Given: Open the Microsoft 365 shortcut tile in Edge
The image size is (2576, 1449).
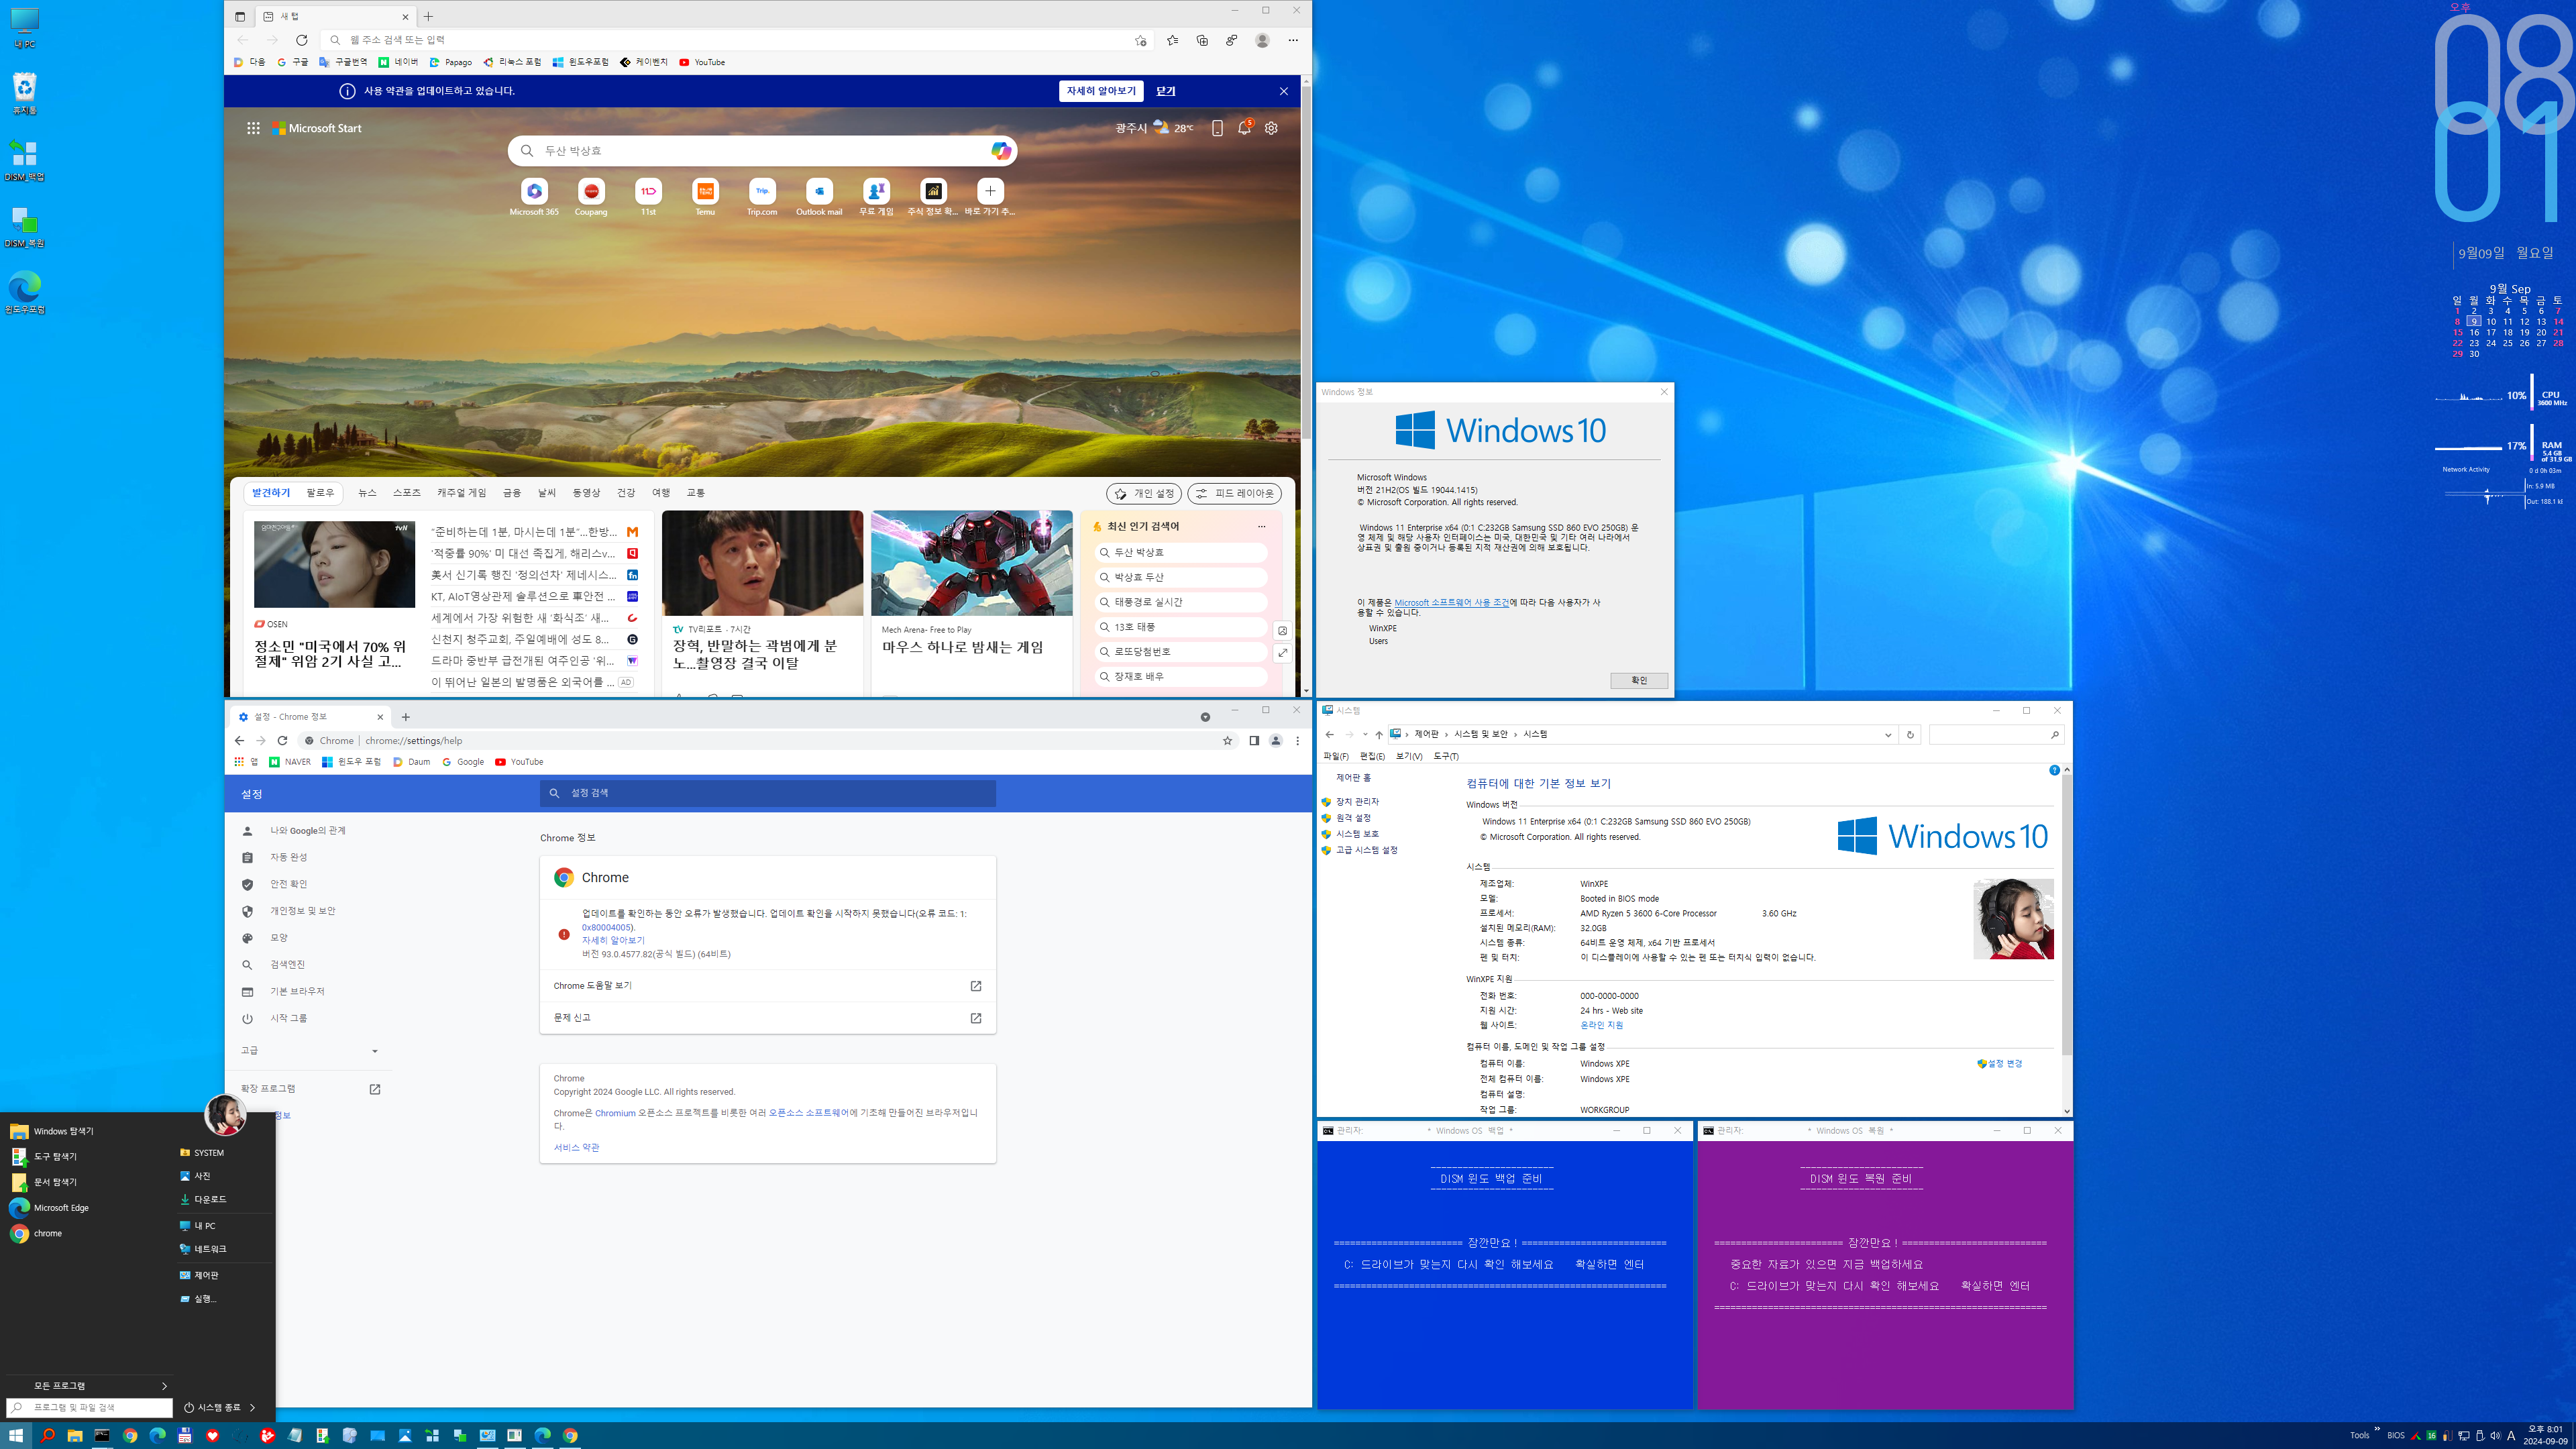Looking at the screenshot, I should 534,197.
